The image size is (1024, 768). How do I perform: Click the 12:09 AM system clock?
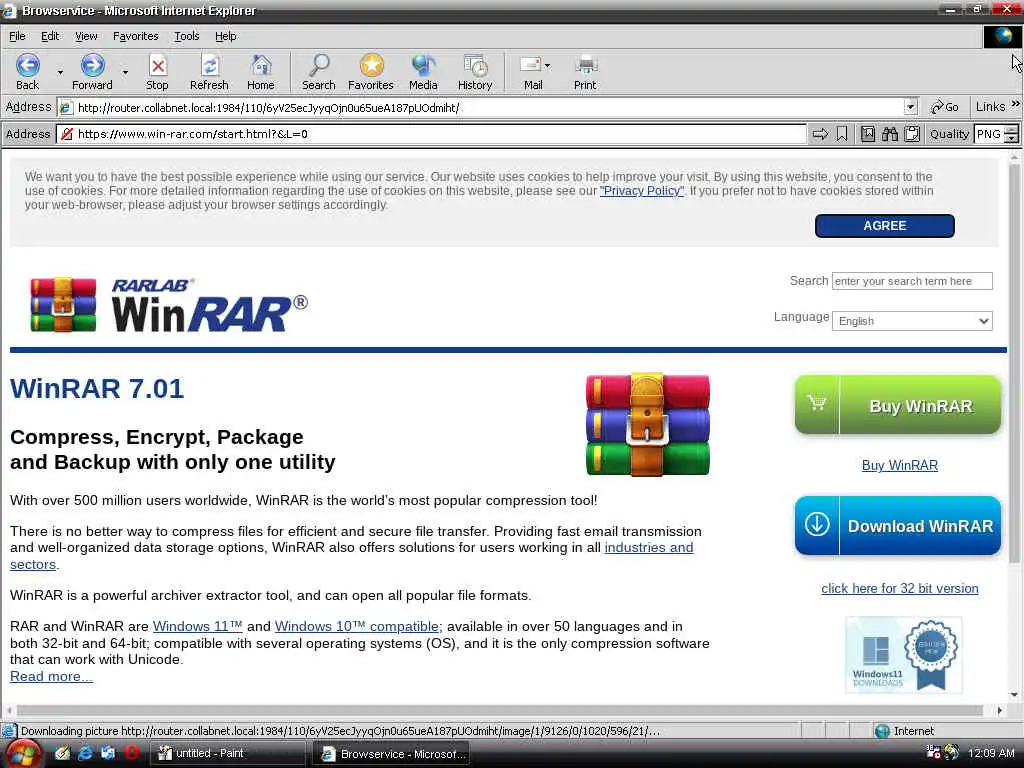tap(991, 753)
